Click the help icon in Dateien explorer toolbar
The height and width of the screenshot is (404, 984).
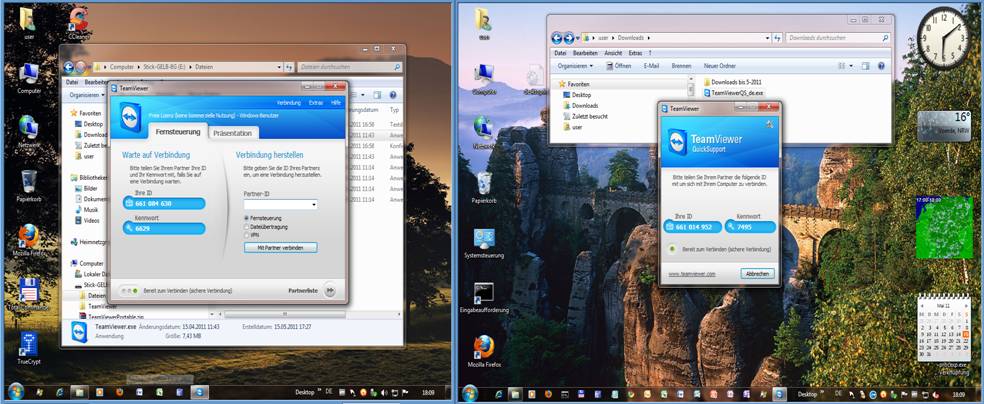point(393,95)
